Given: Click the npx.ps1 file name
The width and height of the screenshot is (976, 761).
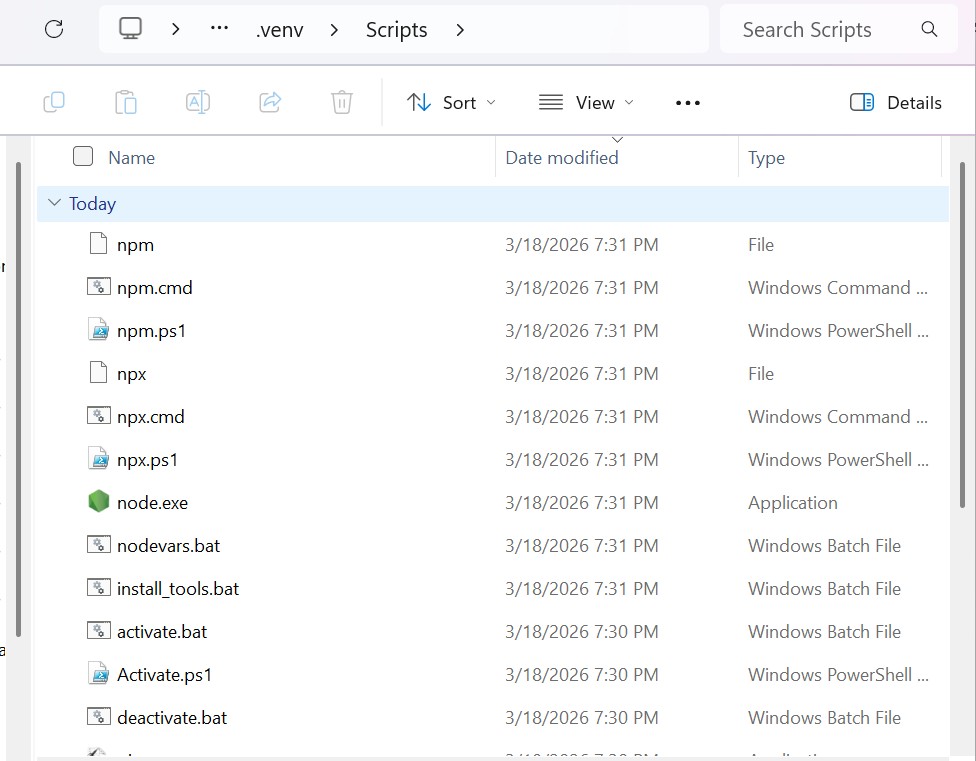Looking at the screenshot, I should [148, 460].
